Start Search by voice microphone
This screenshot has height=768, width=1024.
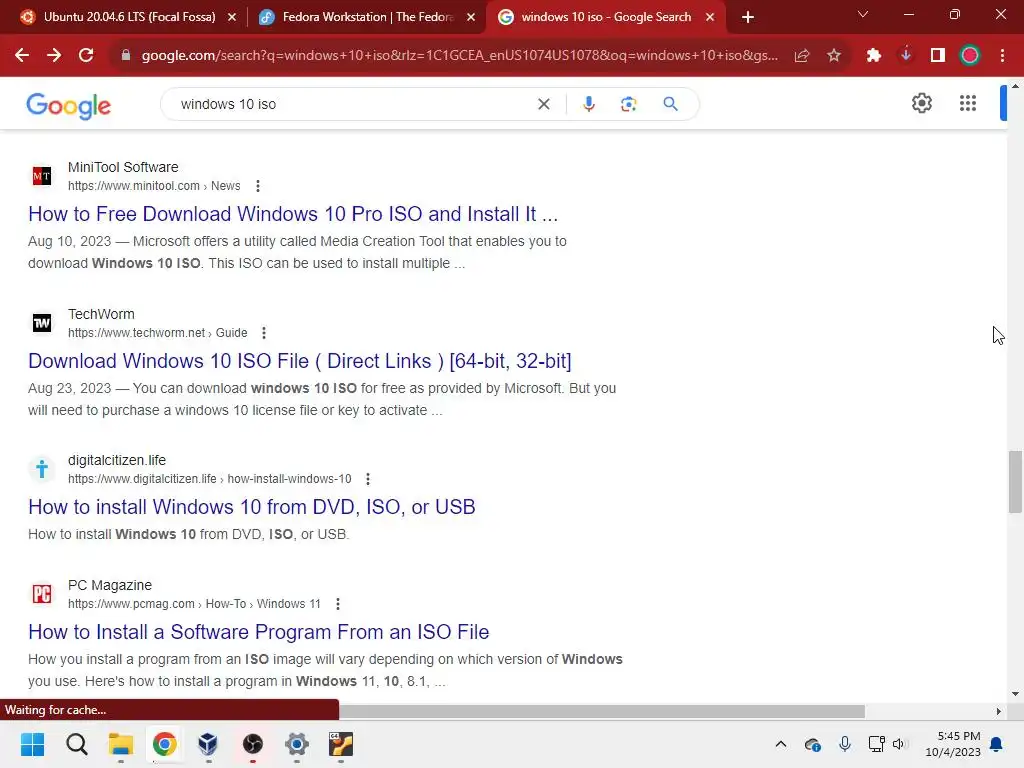[588, 104]
